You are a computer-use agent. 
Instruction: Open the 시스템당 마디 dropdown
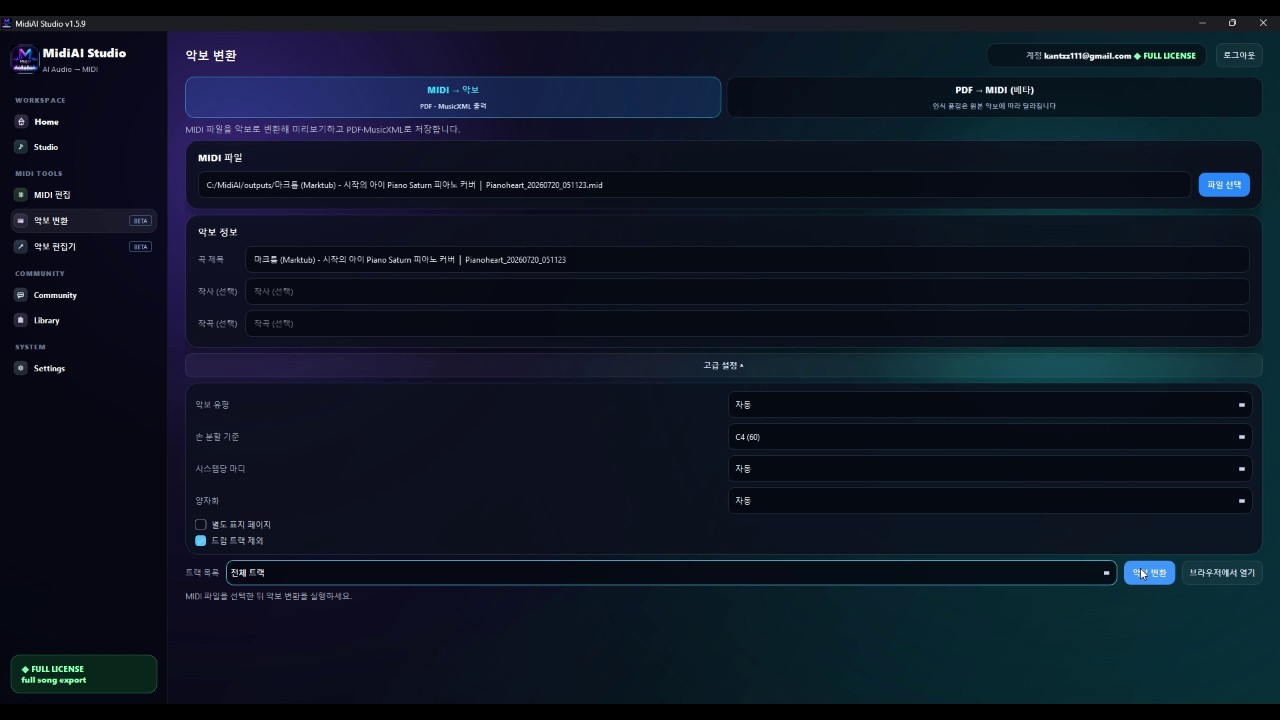990,469
